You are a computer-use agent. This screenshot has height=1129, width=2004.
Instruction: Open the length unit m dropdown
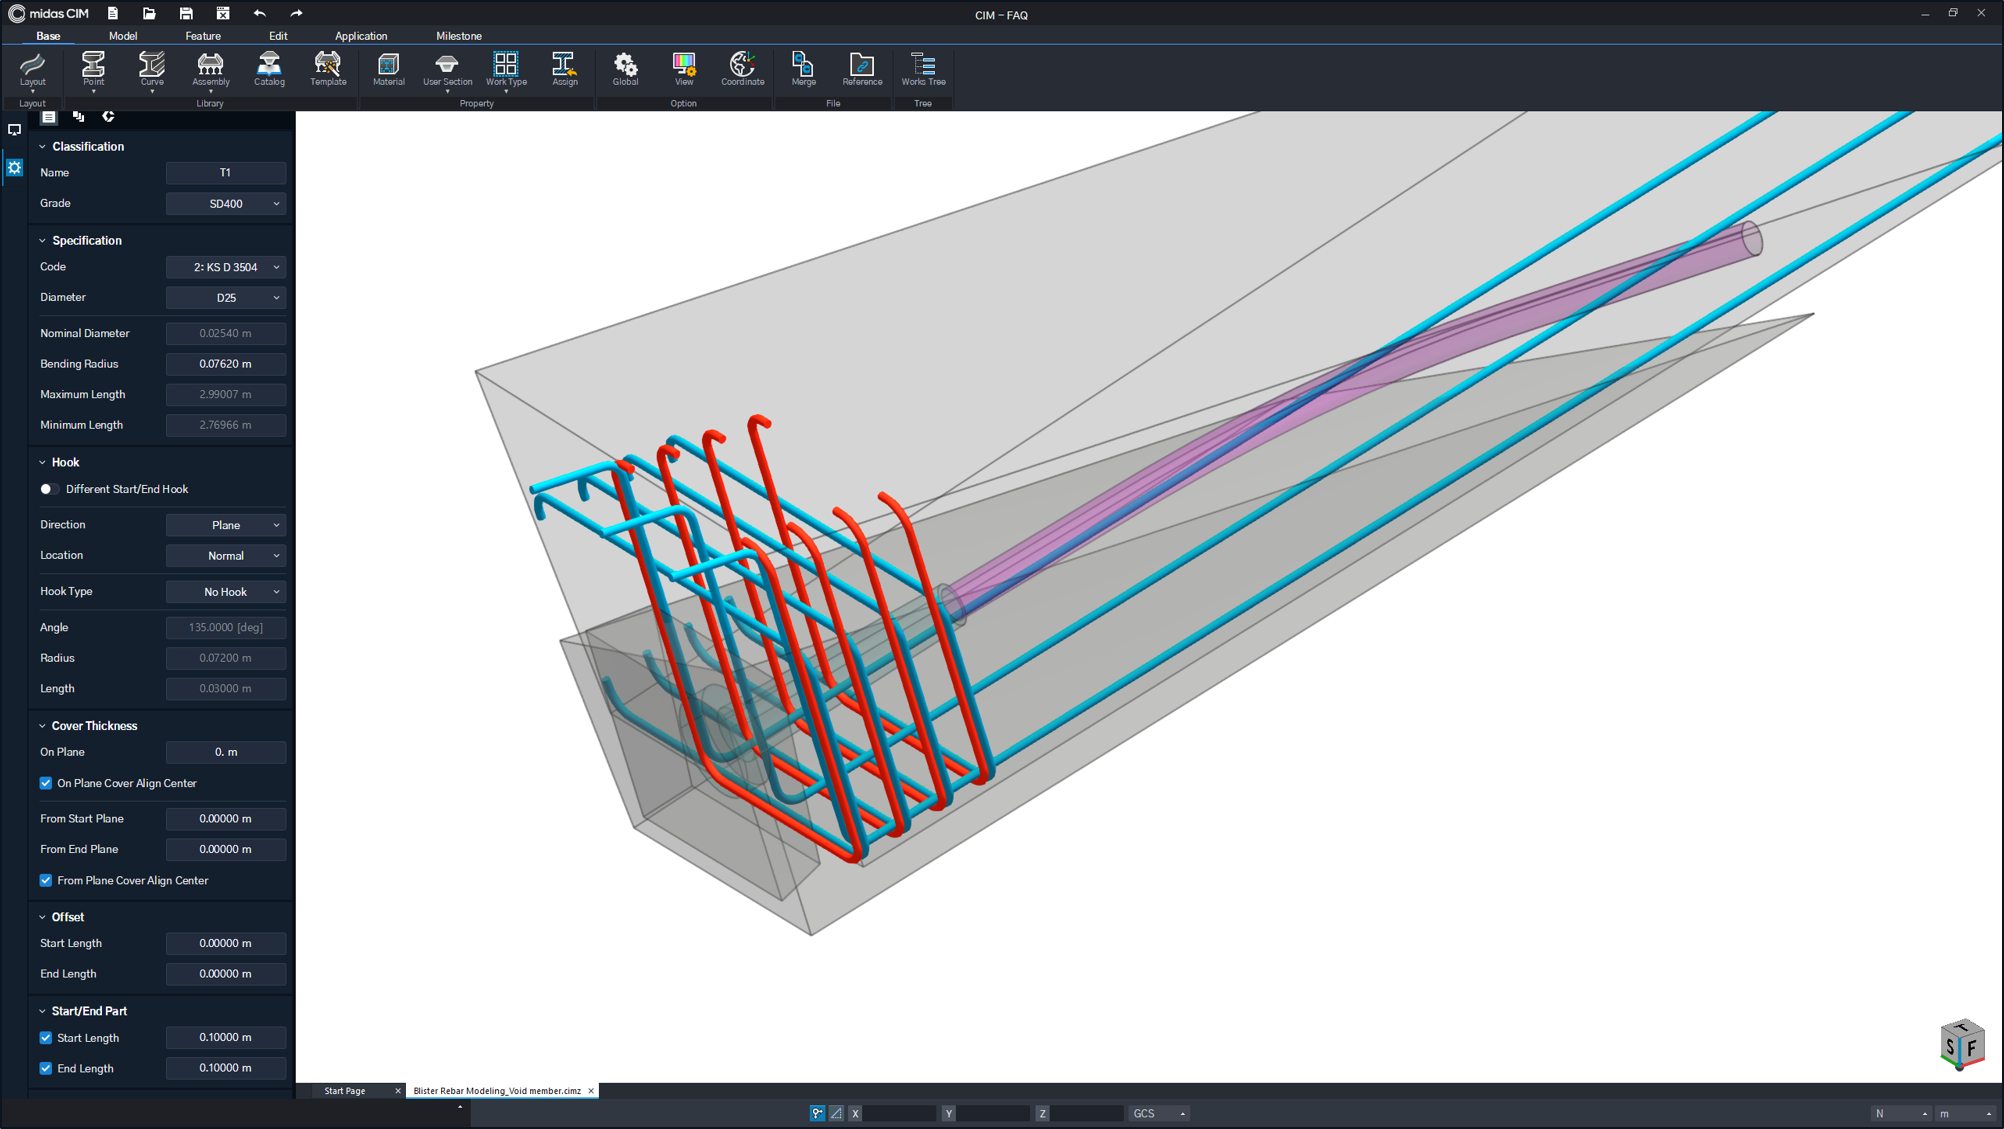[1965, 1113]
